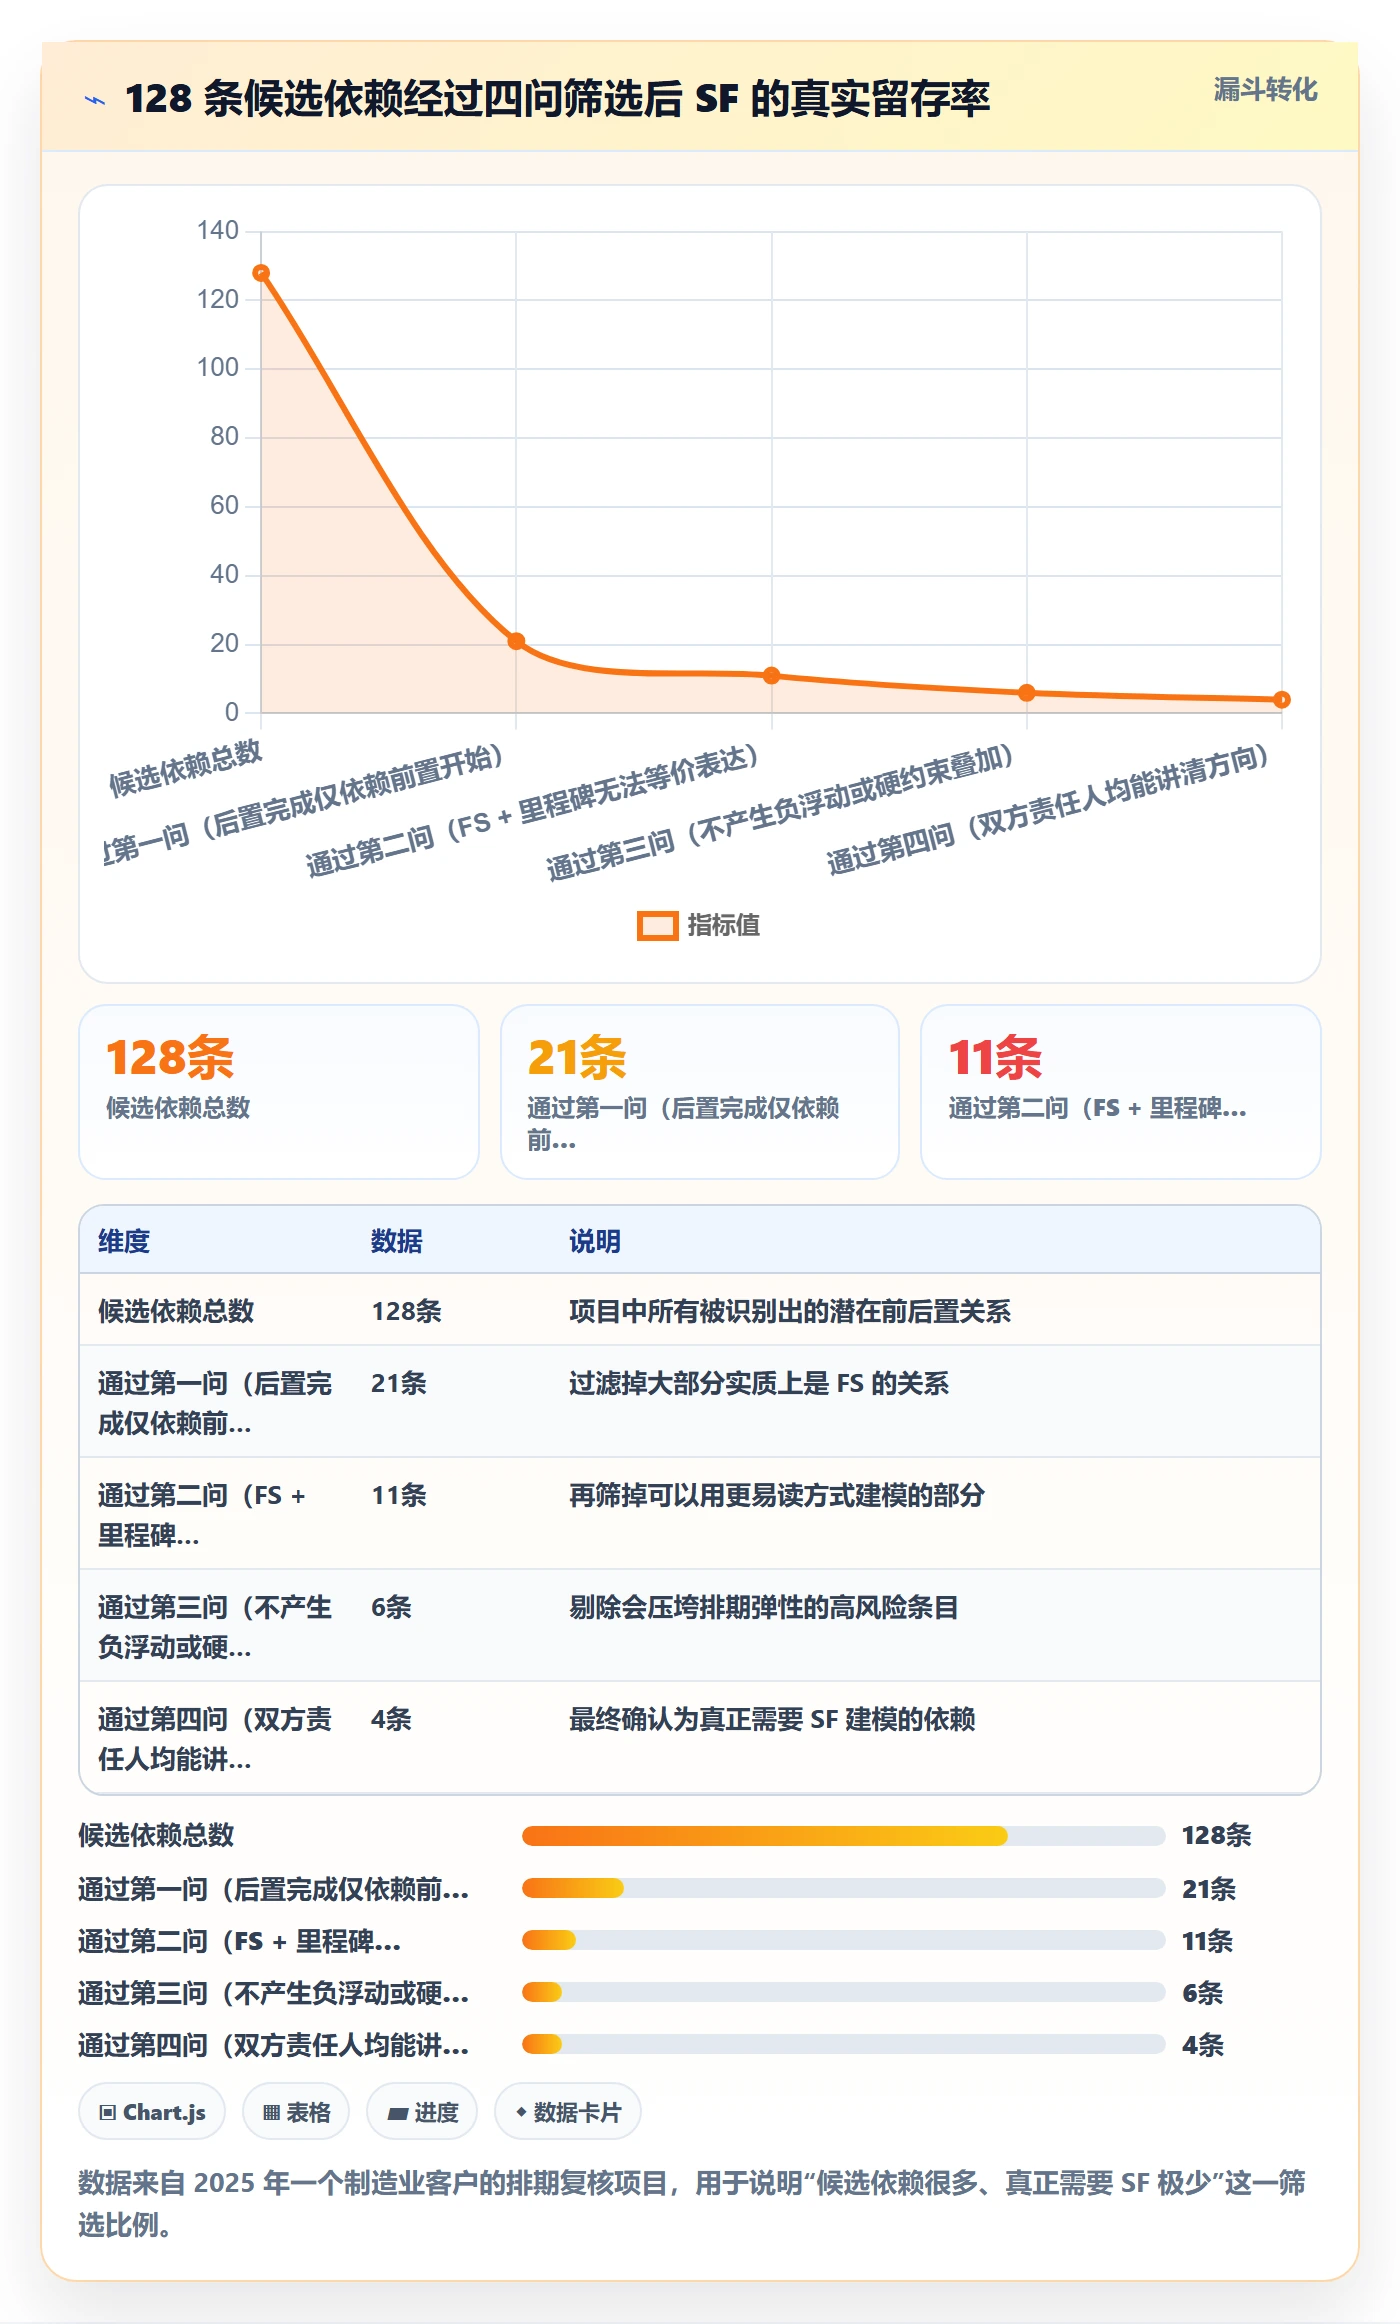
Task: Click the 维度 column header
Action: pyautogui.click(x=124, y=1241)
